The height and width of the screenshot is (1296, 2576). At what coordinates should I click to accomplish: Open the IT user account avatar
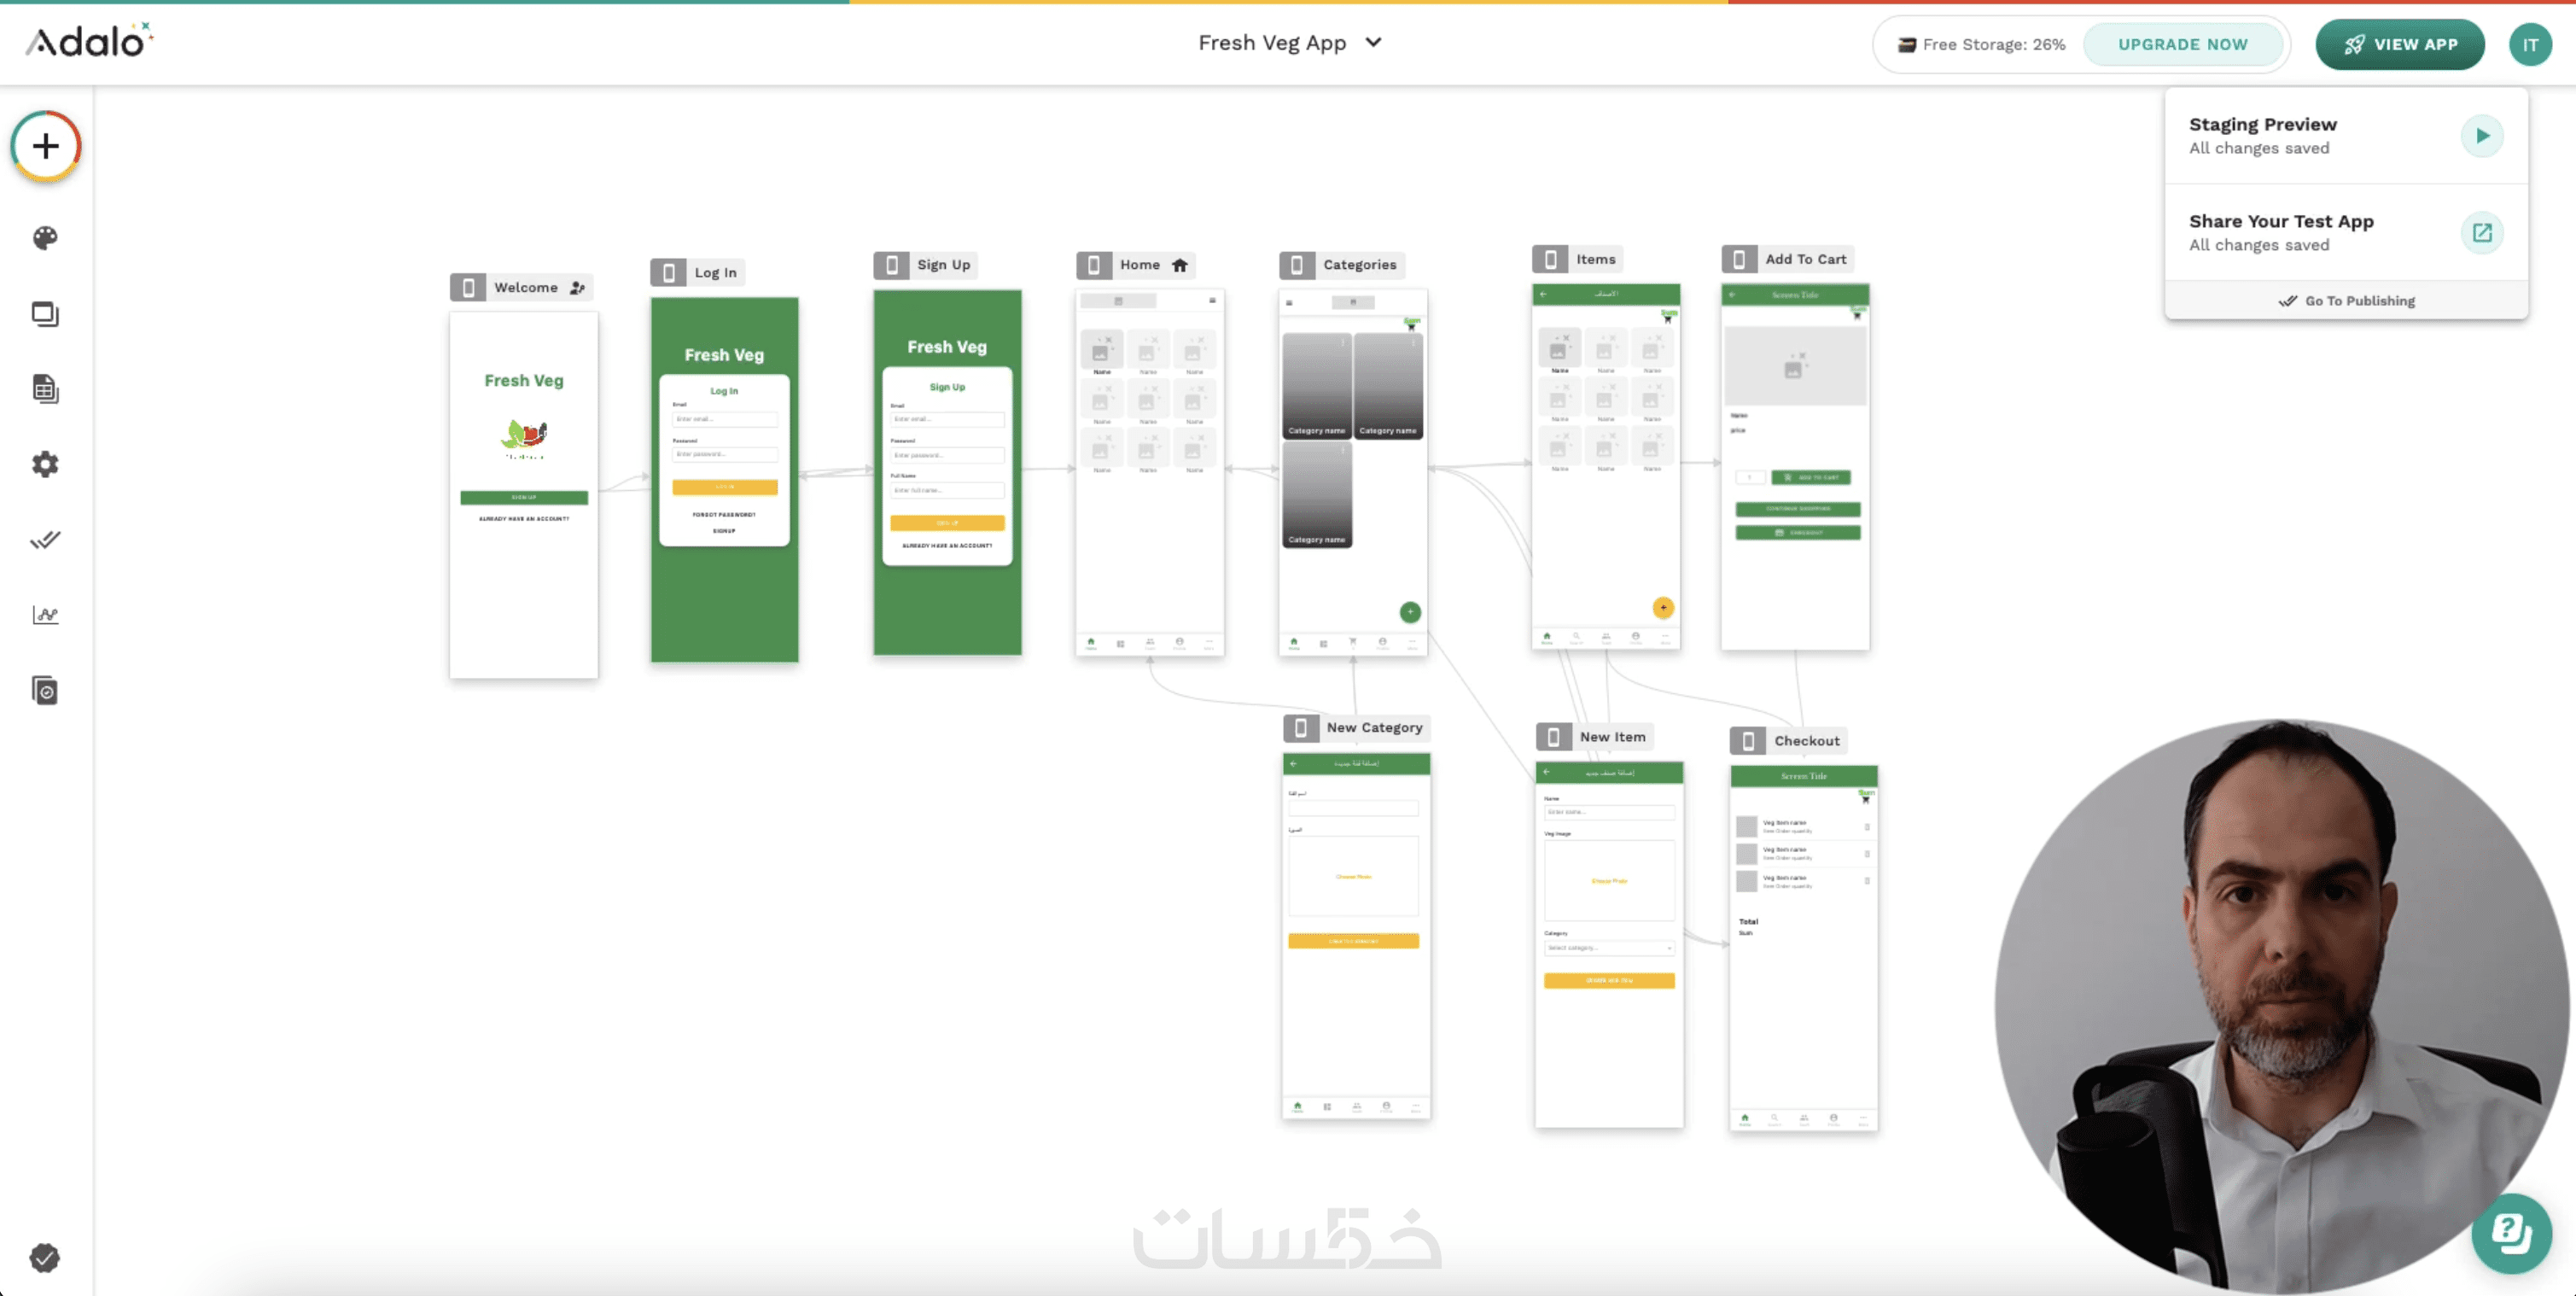click(2529, 45)
